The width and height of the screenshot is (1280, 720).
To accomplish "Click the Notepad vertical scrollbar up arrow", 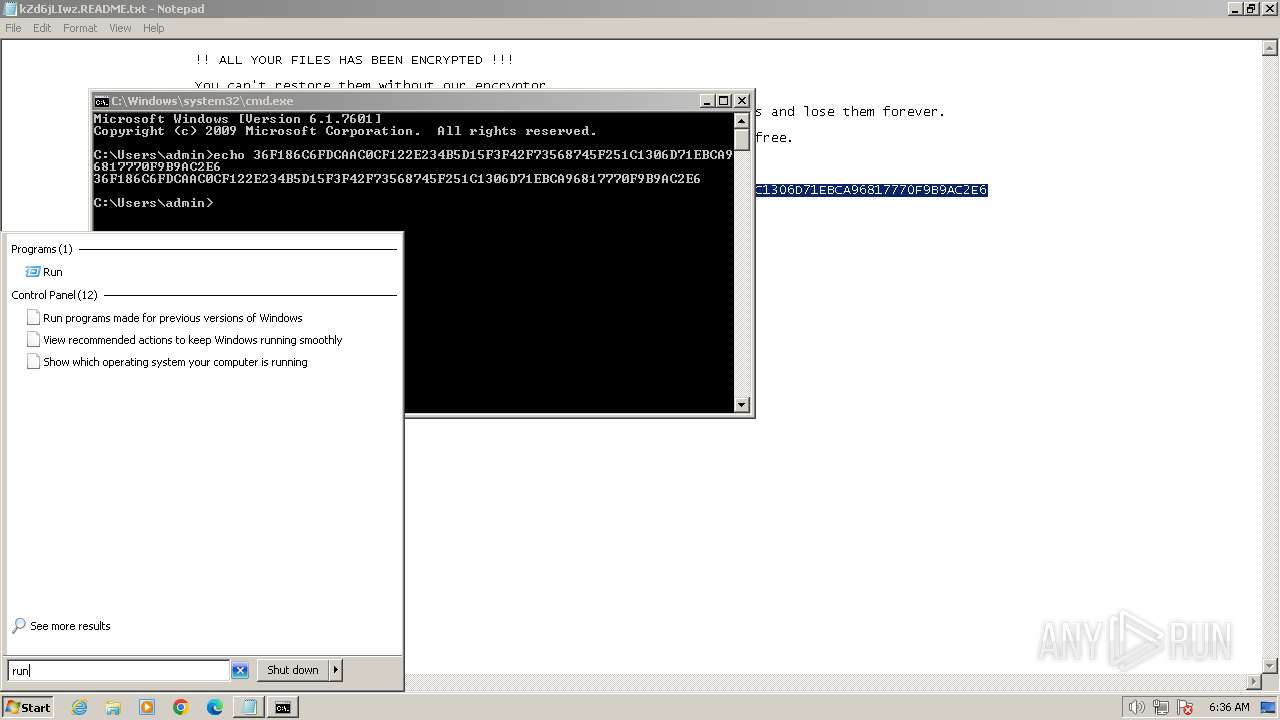I will [x=1272, y=47].
